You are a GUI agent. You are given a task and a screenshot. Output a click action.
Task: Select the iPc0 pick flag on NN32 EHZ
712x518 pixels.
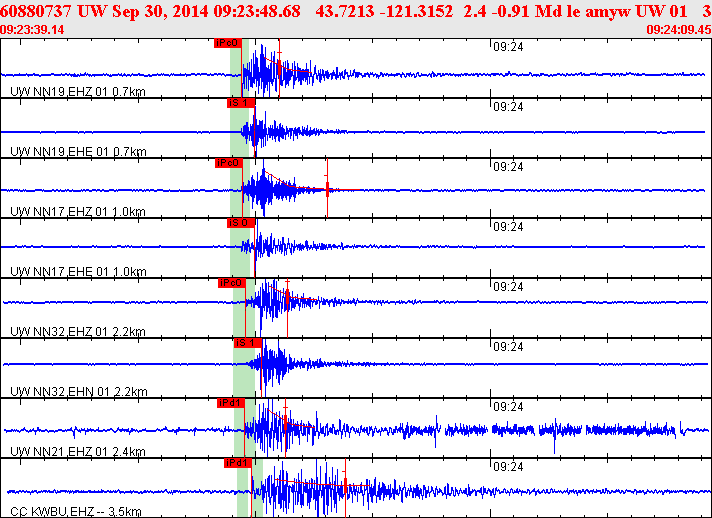point(232,283)
